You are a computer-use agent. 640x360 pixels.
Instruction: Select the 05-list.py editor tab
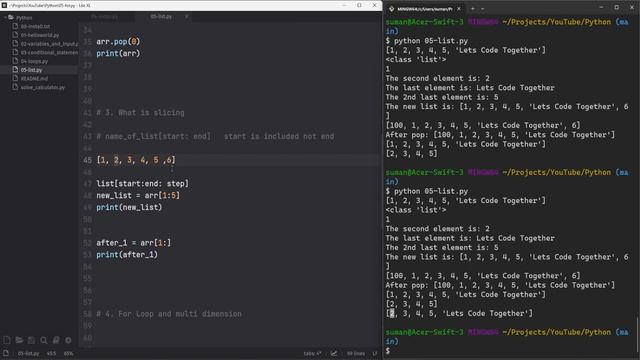click(161, 17)
